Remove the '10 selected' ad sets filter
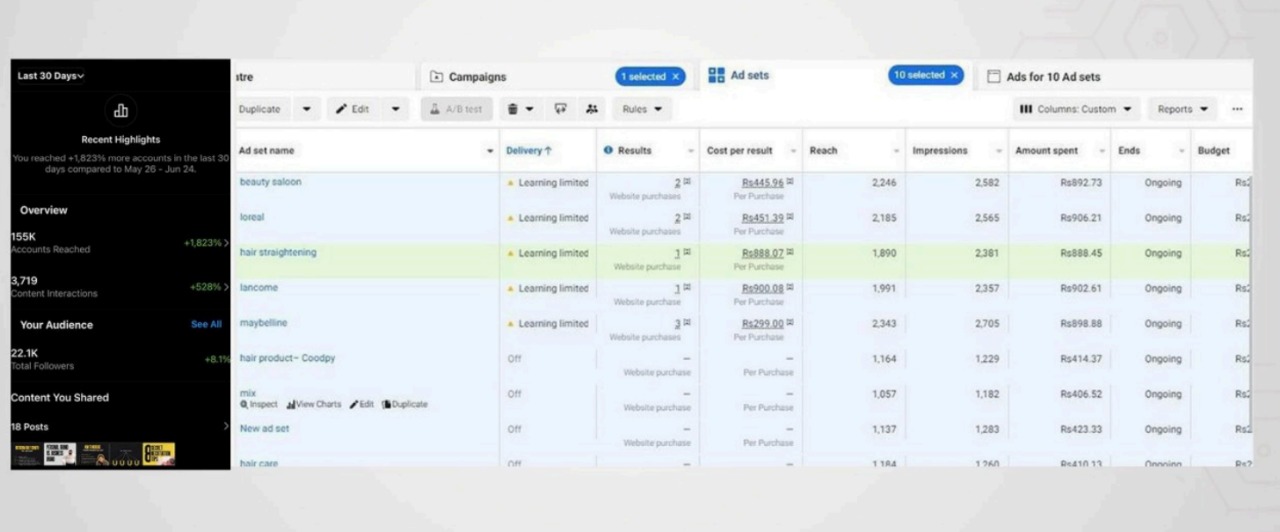 click(x=954, y=75)
